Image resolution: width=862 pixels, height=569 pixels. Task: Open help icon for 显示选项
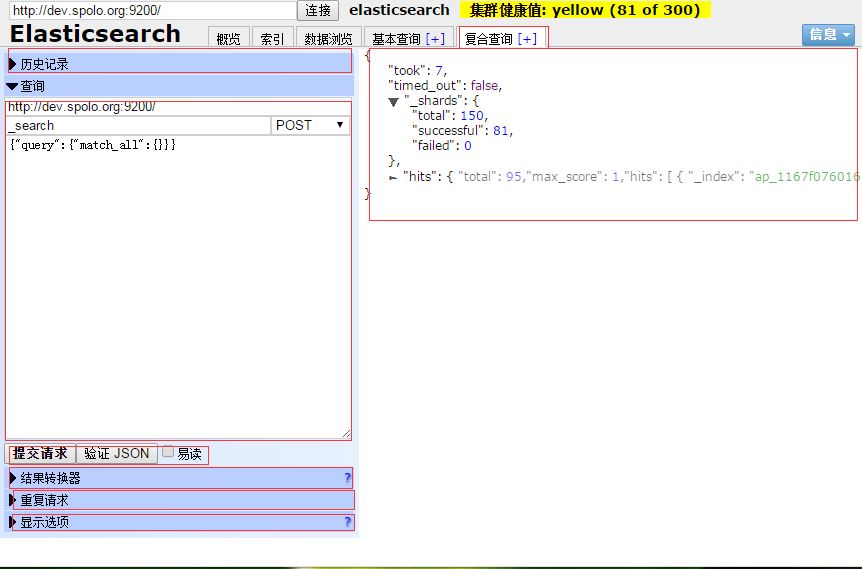(347, 522)
